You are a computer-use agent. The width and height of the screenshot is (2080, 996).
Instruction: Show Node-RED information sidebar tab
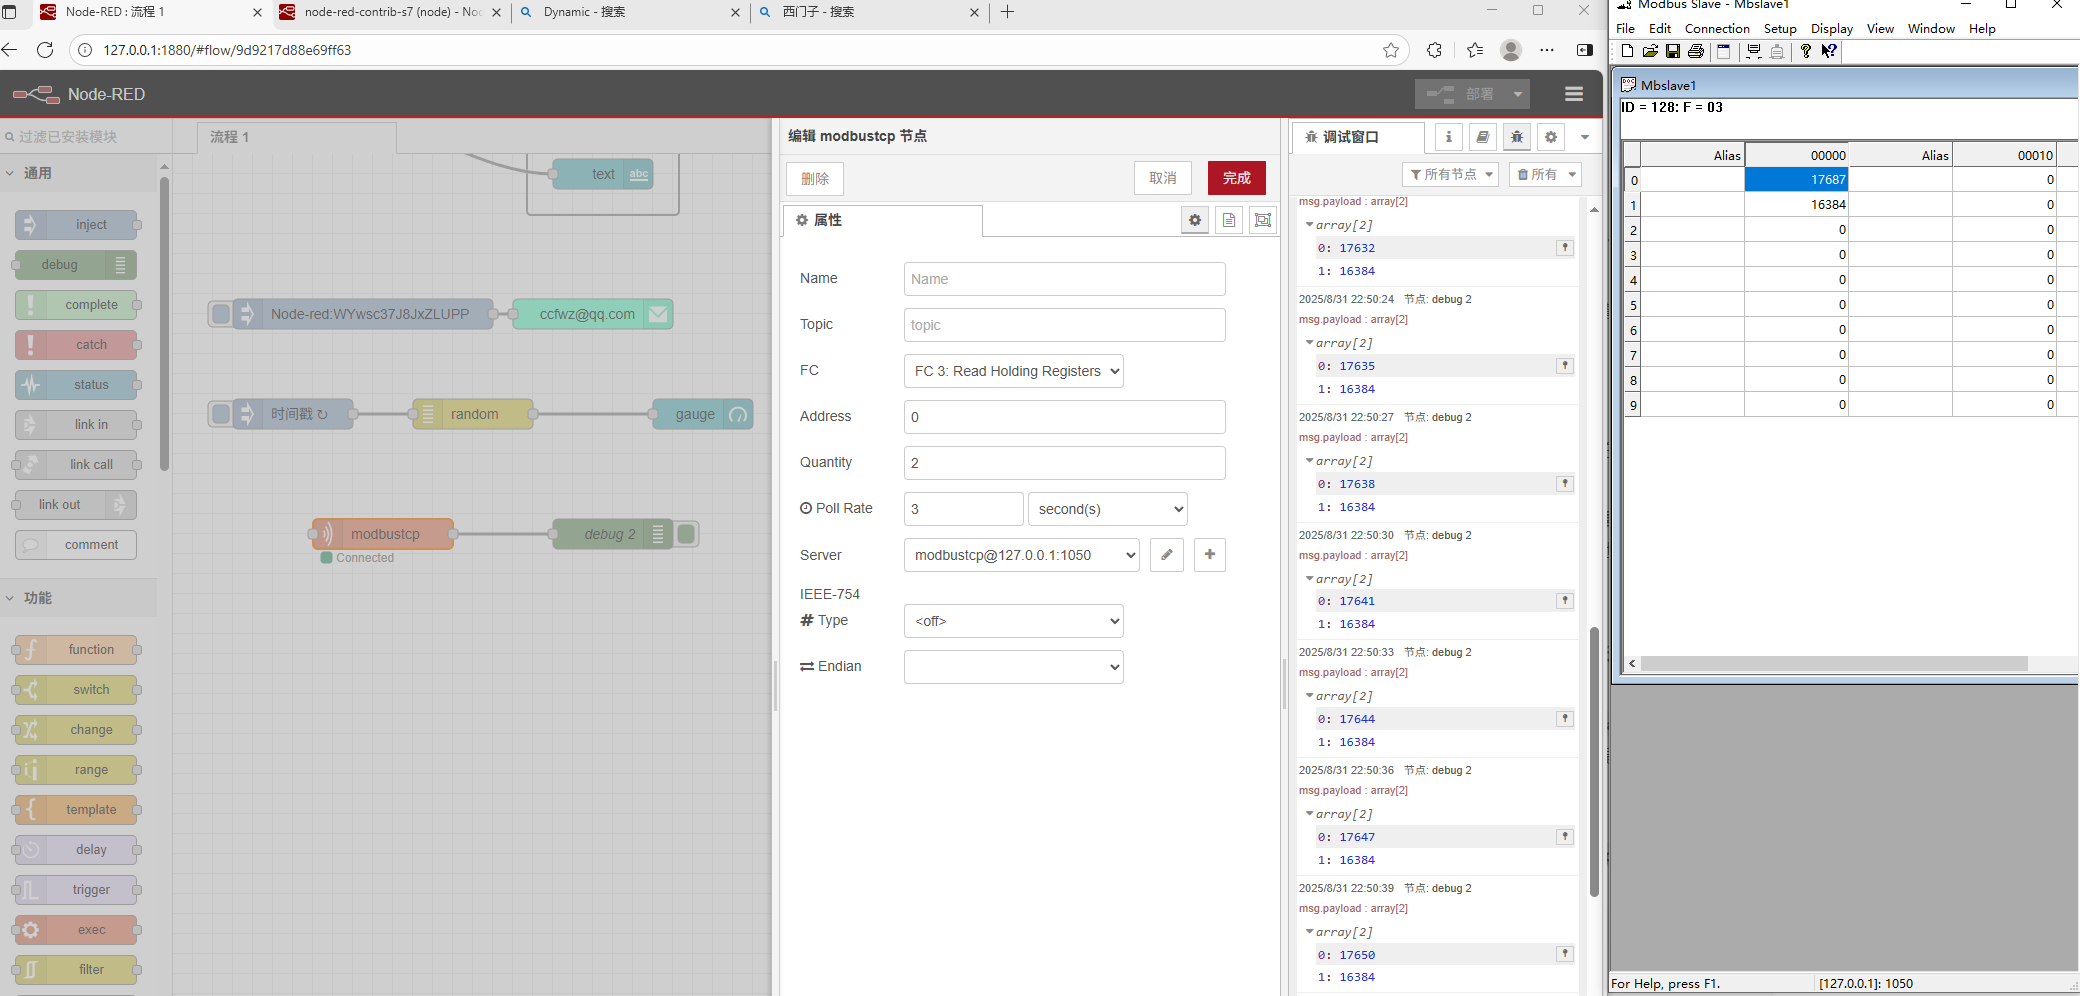pos(1449,137)
